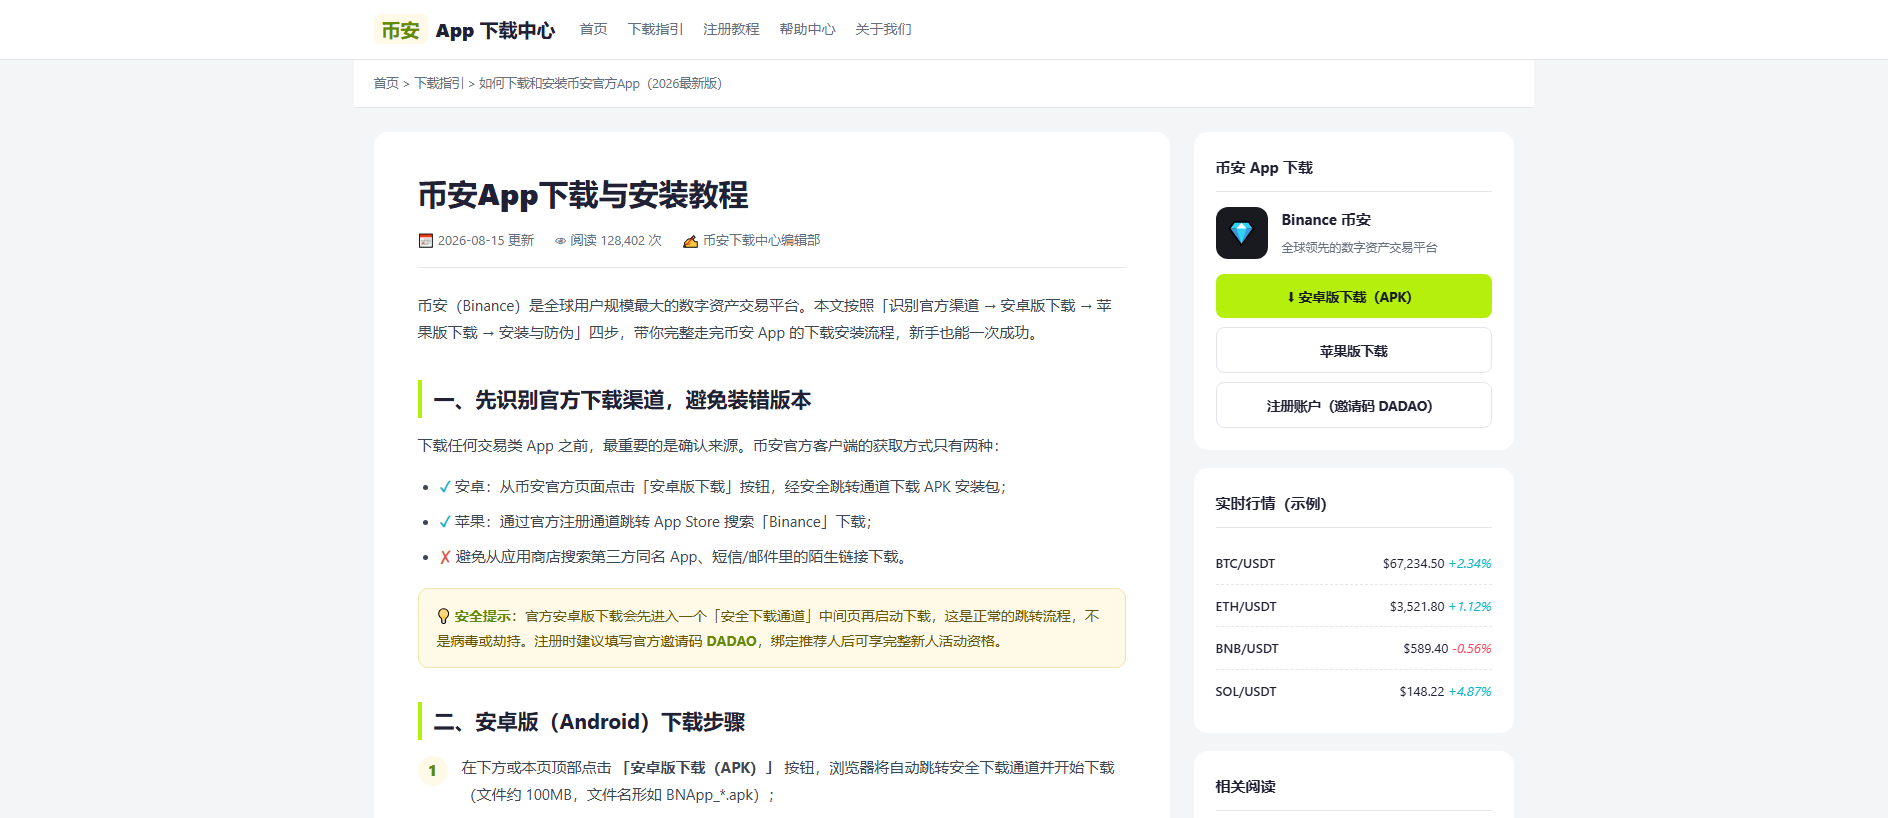The image size is (1888, 818).
Task: Click the 相关阅读 sidebar heading
Action: [x=1245, y=787]
